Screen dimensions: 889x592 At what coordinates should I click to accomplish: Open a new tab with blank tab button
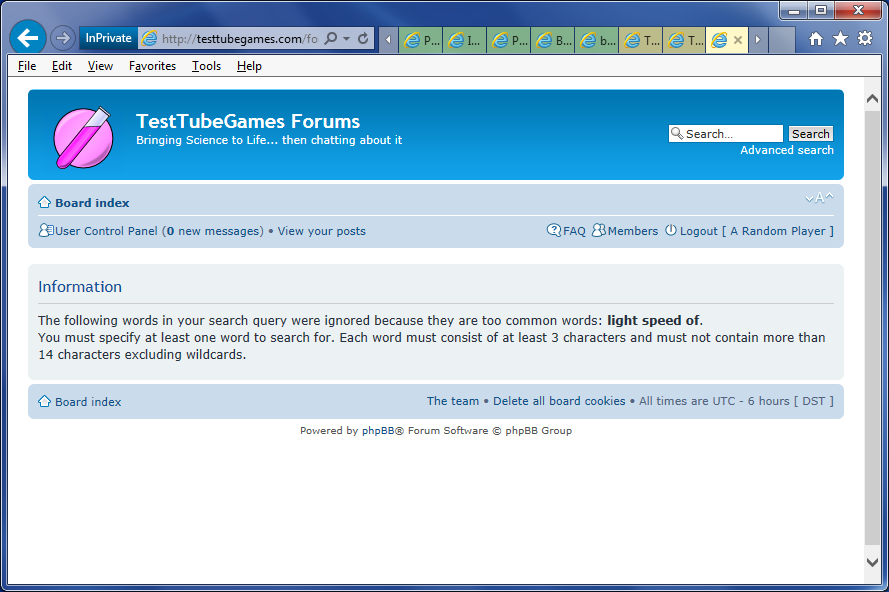[x=782, y=40]
